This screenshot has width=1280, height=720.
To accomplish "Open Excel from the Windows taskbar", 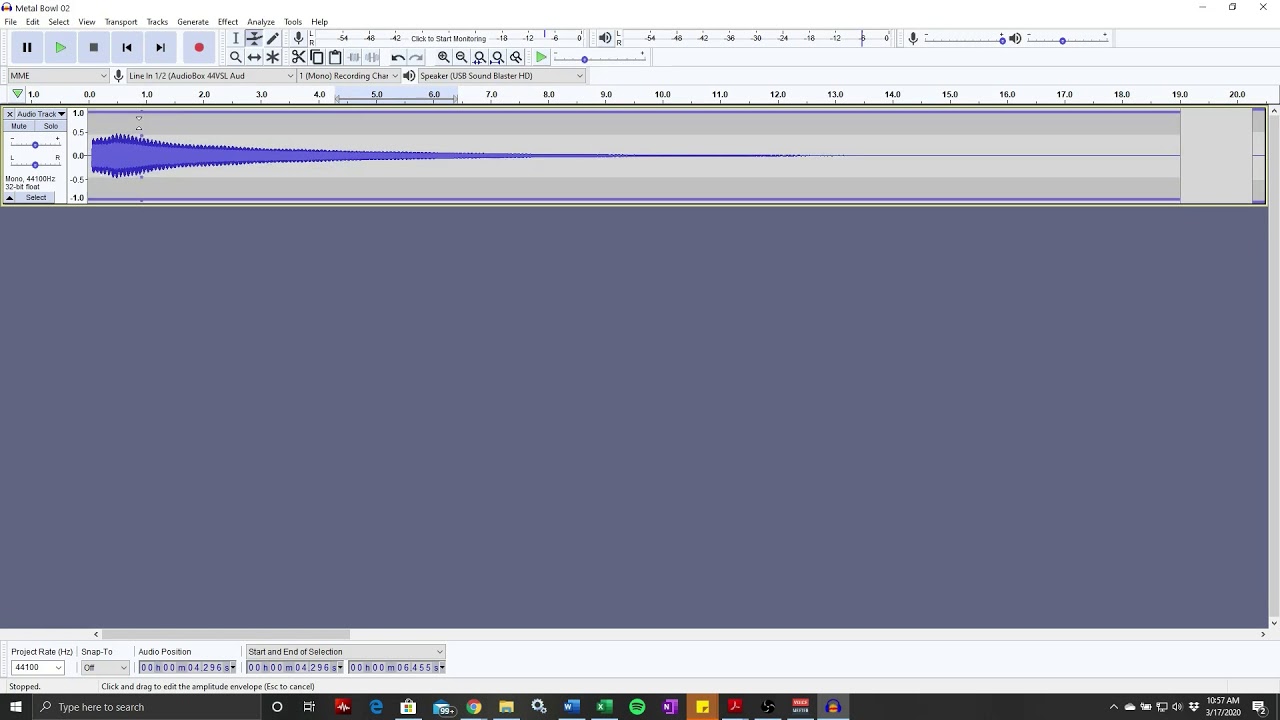I will tap(604, 707).
